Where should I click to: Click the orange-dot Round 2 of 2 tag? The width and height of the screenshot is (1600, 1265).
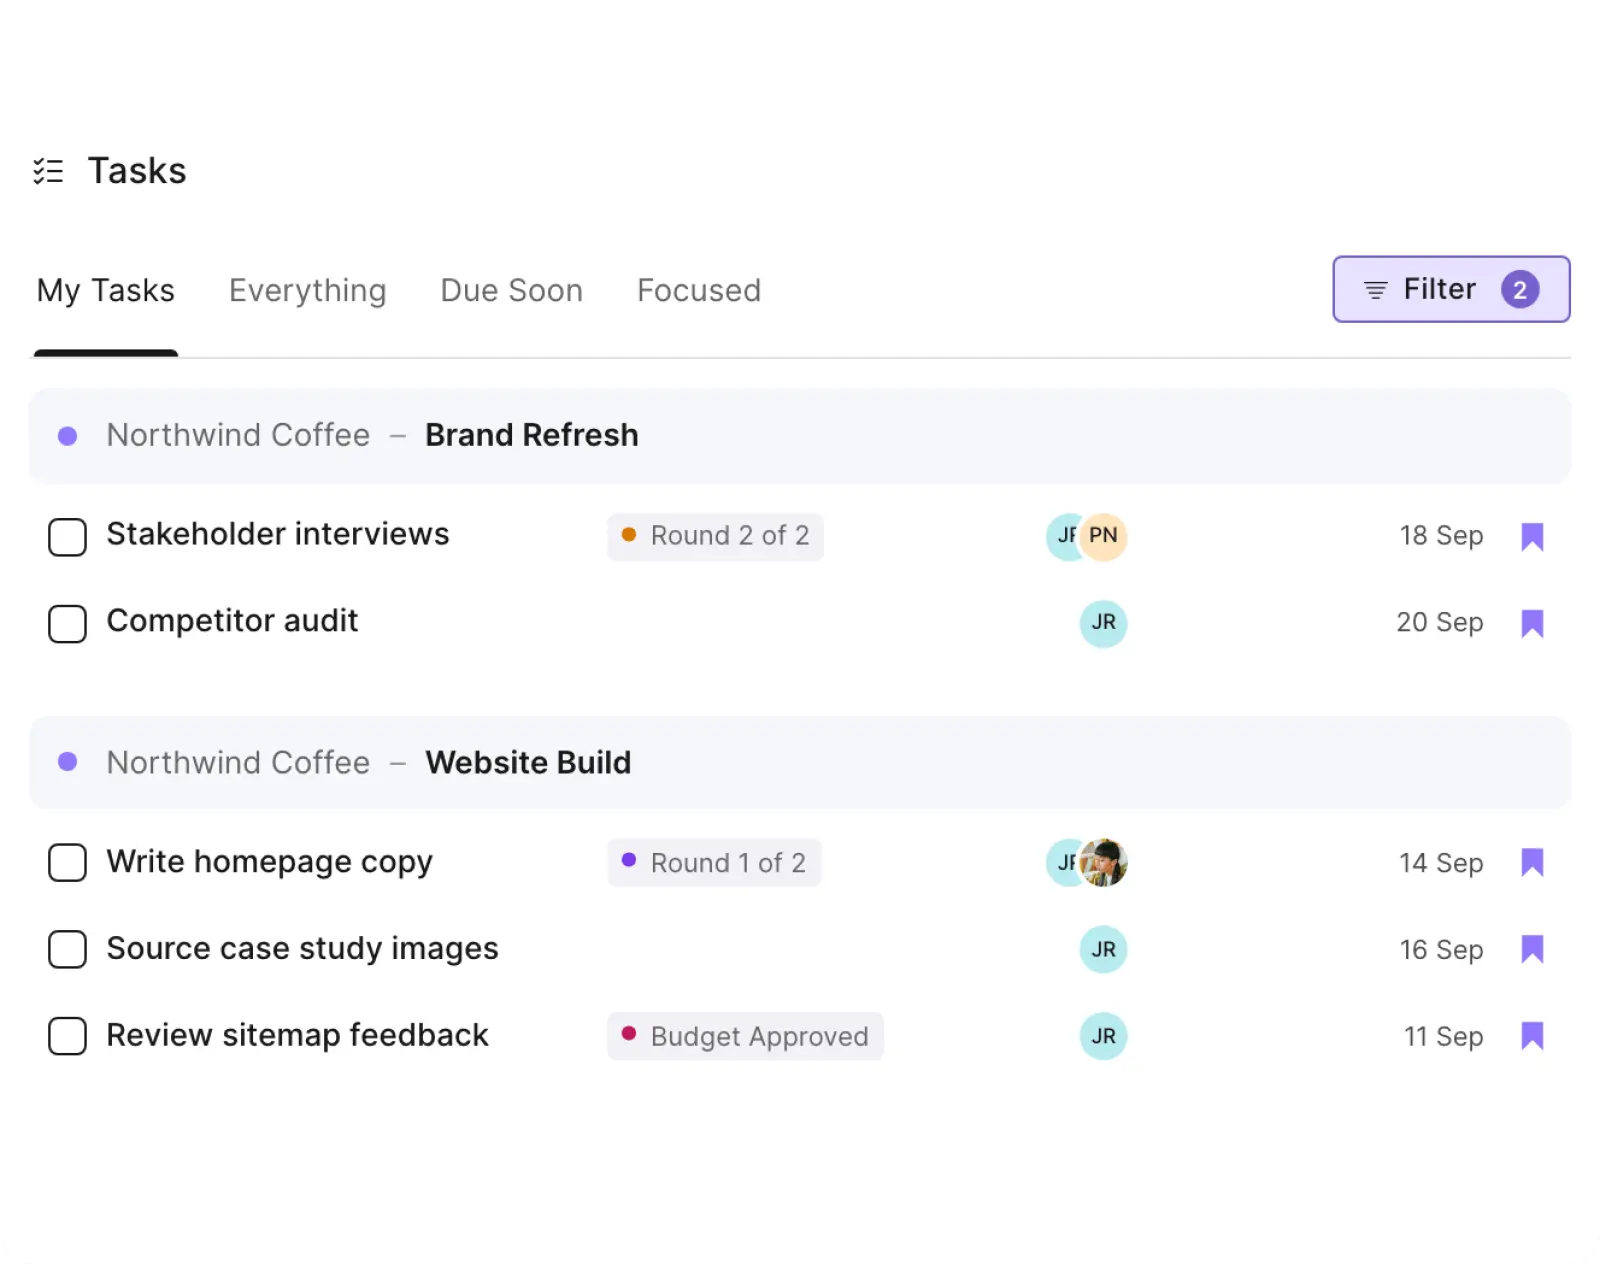715,536
